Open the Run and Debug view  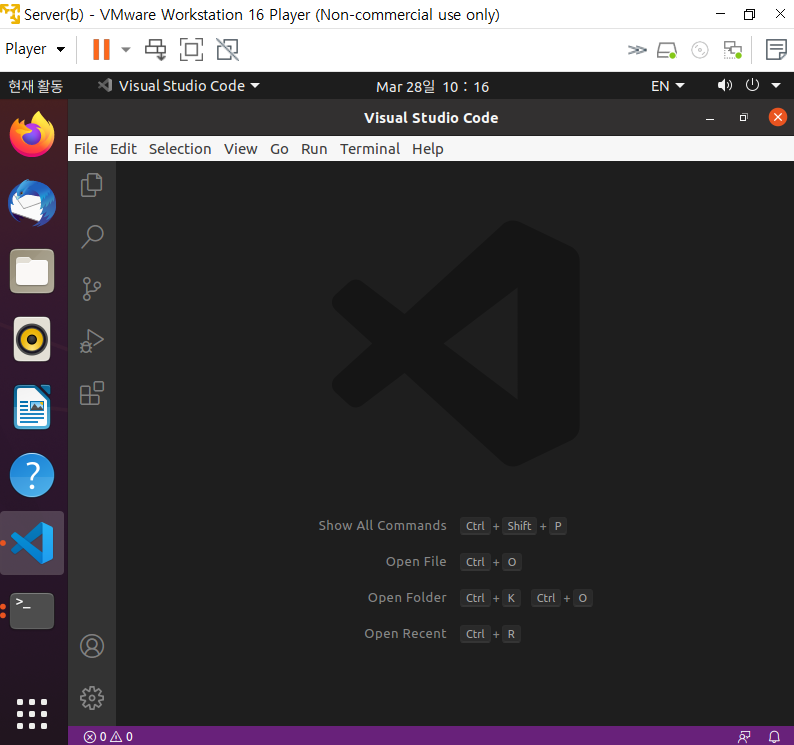[92, 341]
